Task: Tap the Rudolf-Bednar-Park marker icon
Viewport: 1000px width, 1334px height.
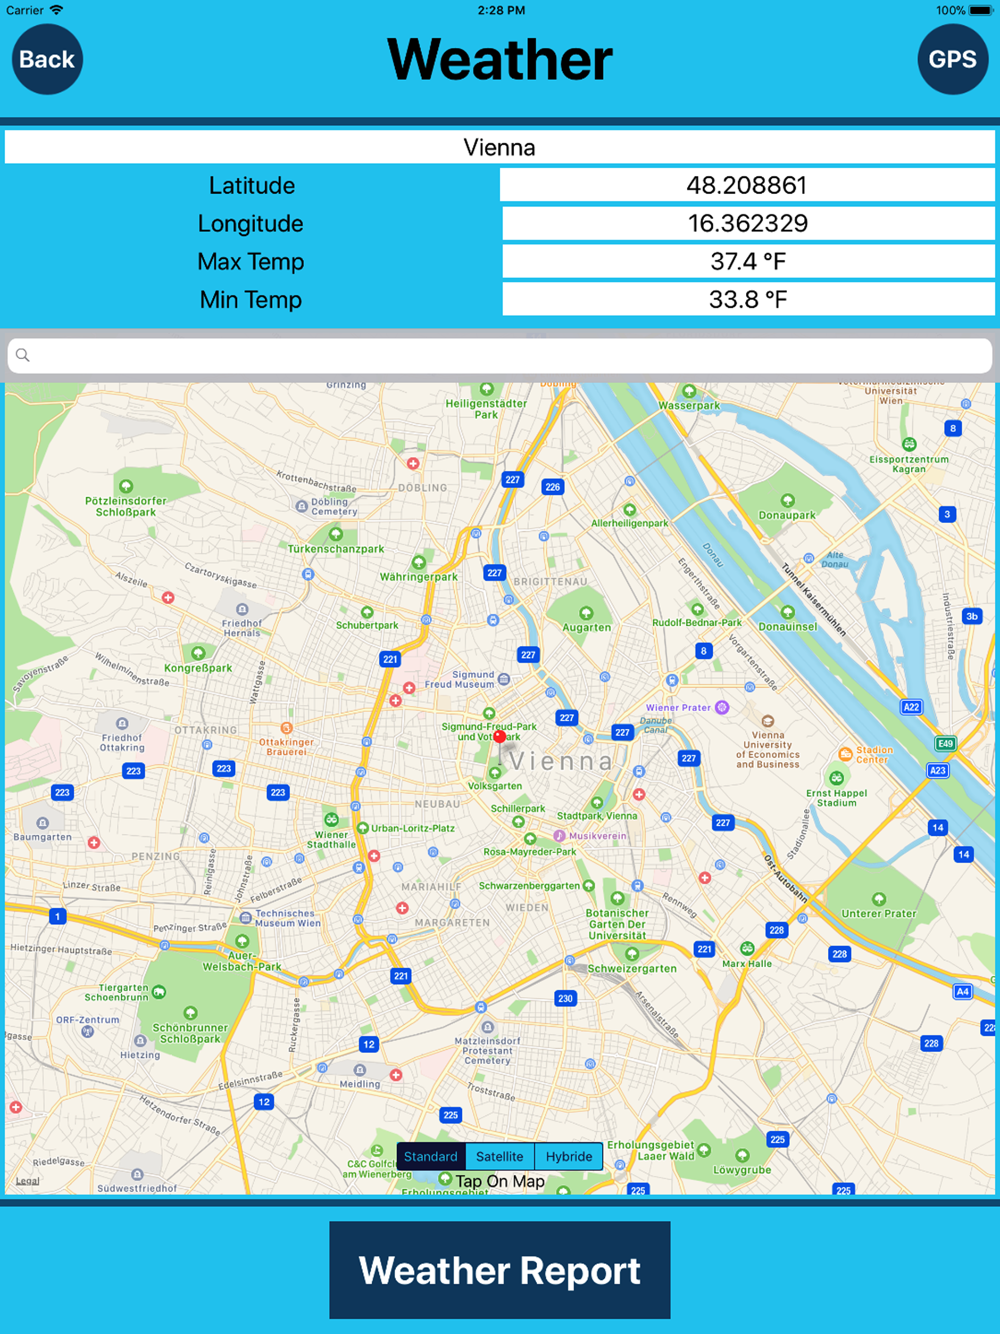Action: tap(697, 609)
